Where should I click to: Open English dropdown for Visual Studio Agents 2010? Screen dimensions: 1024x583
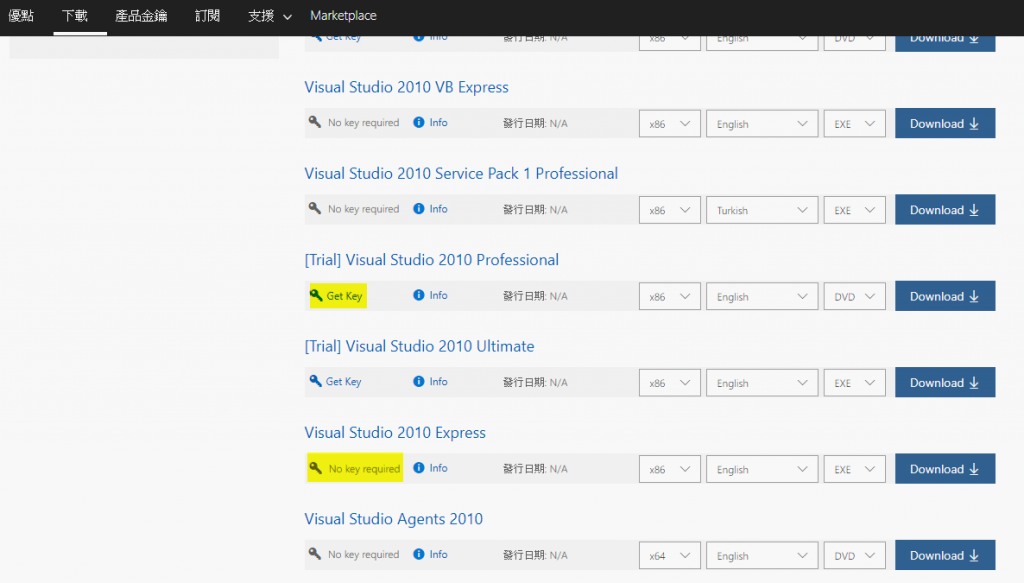(761, 556)
